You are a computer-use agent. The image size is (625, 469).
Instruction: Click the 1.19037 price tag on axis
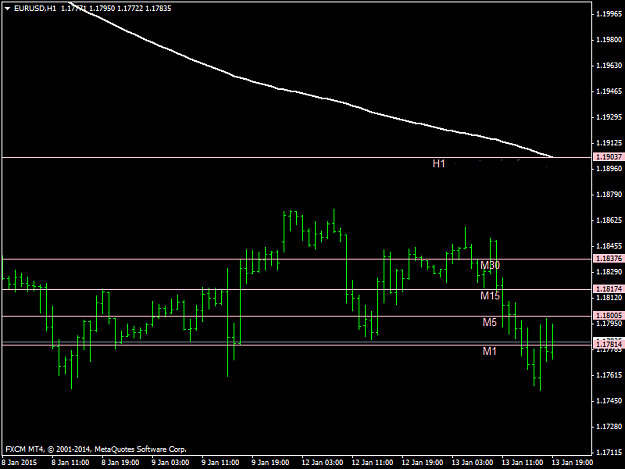point(609,157)
